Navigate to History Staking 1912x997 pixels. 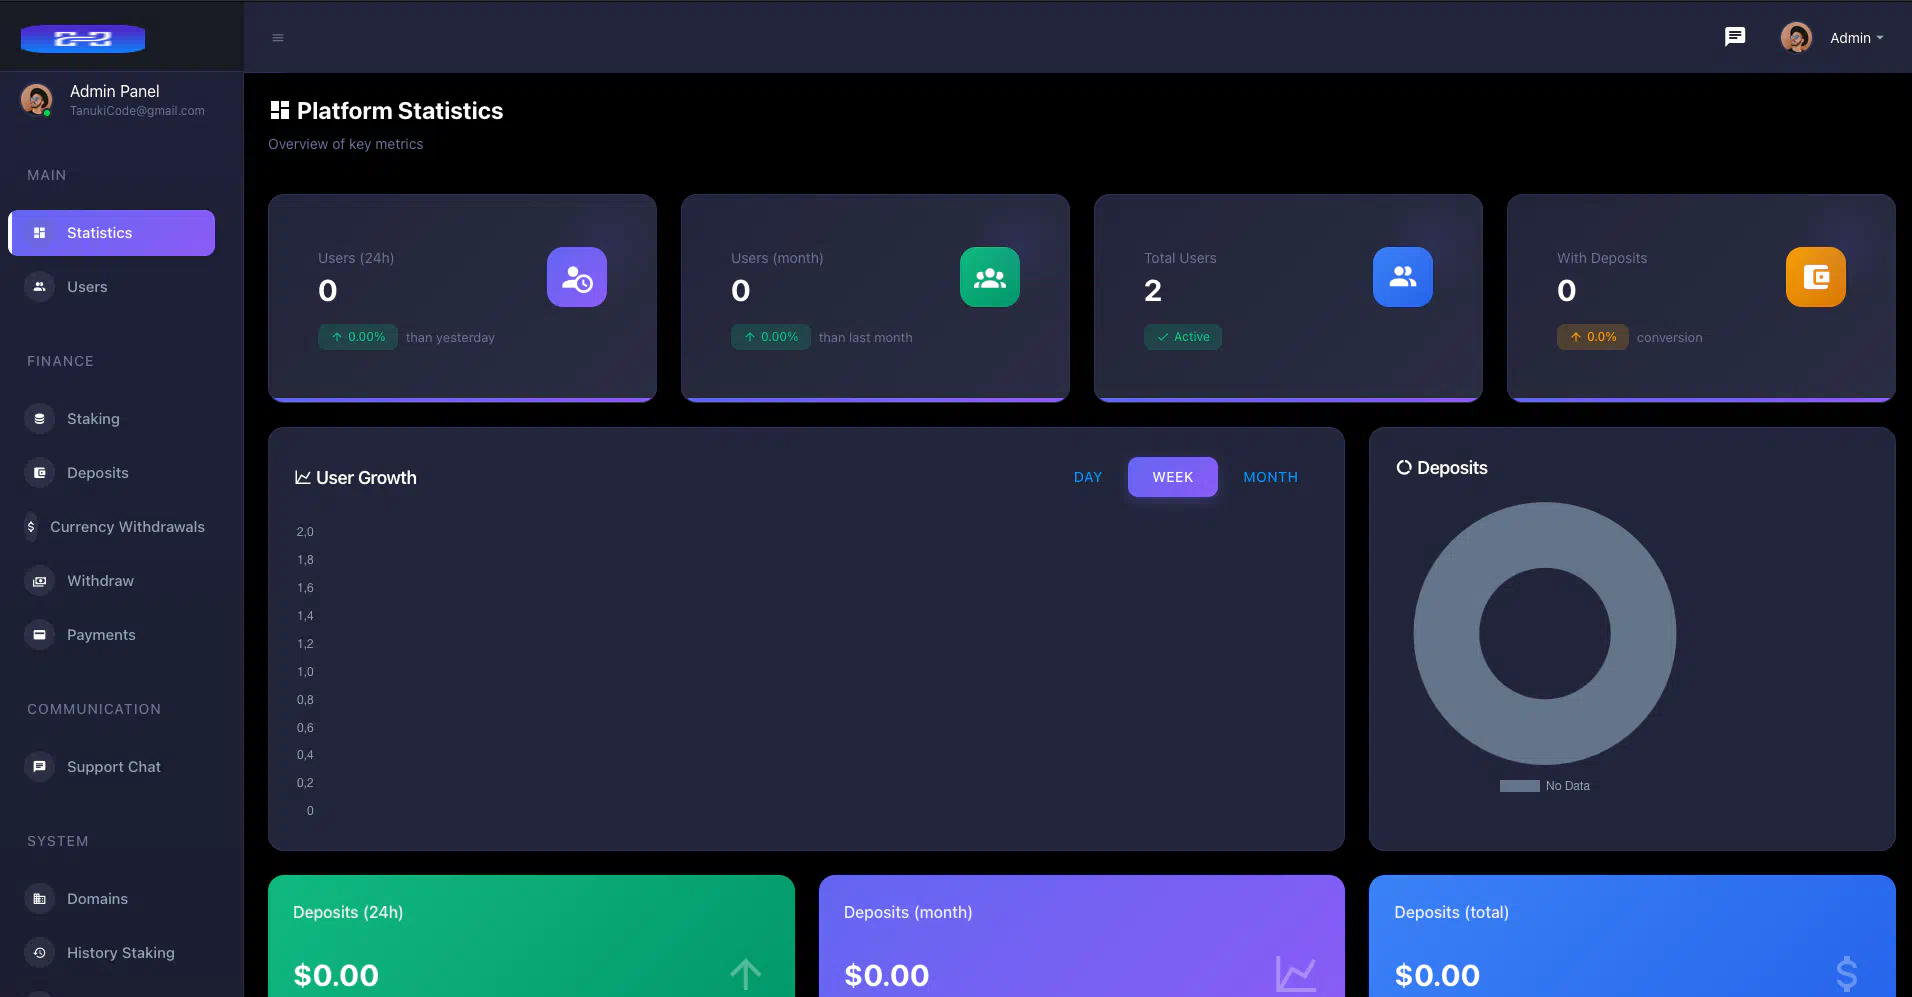pos(120,953)
